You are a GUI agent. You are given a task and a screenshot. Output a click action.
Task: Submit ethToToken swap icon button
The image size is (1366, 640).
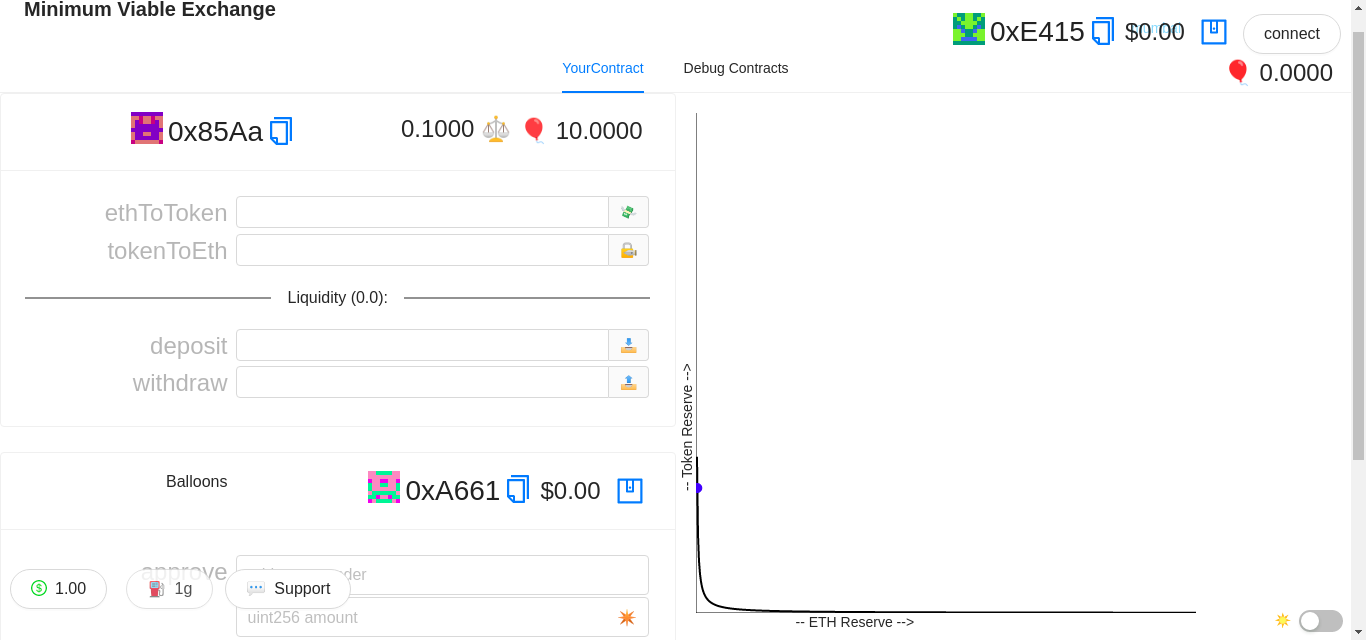pyautogui.click(x=628, y=212)
